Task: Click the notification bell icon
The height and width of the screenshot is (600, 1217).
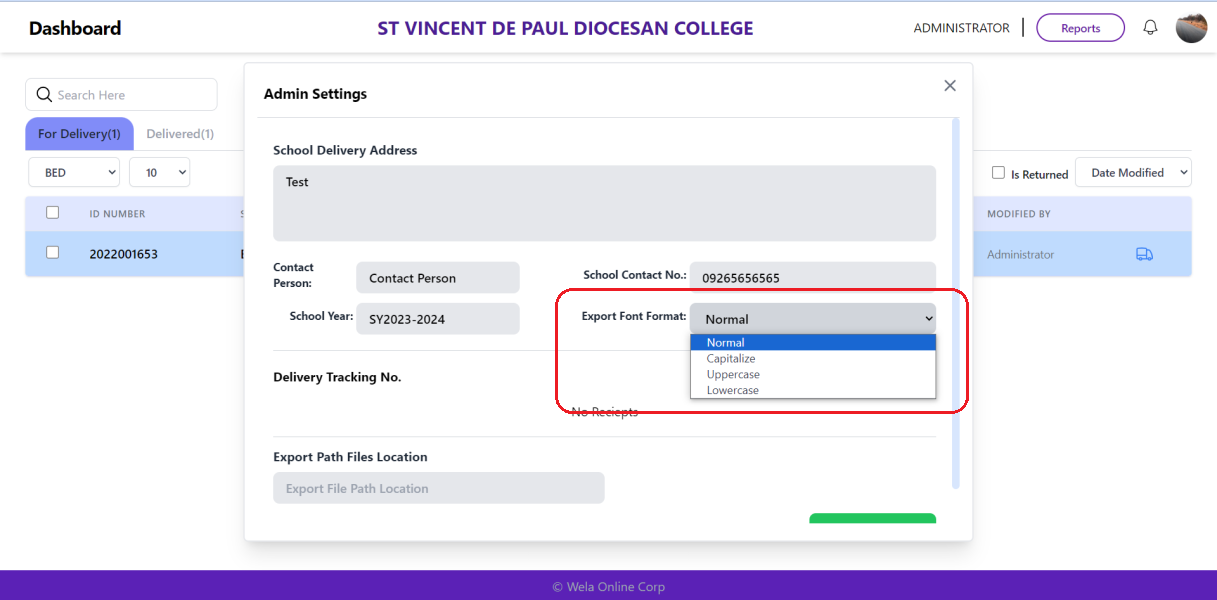Action: tap(1150, 28)
